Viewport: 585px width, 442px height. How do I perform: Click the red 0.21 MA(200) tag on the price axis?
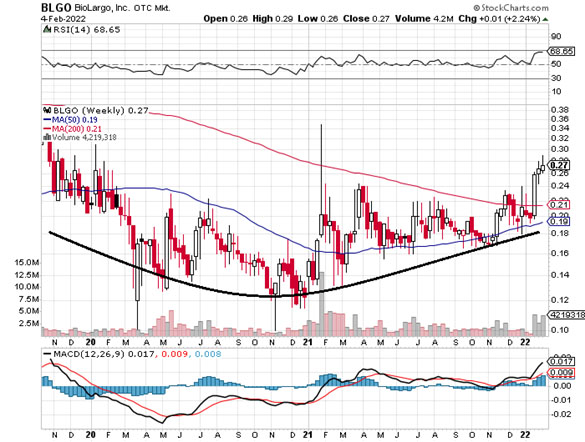[x=559, y=205]
